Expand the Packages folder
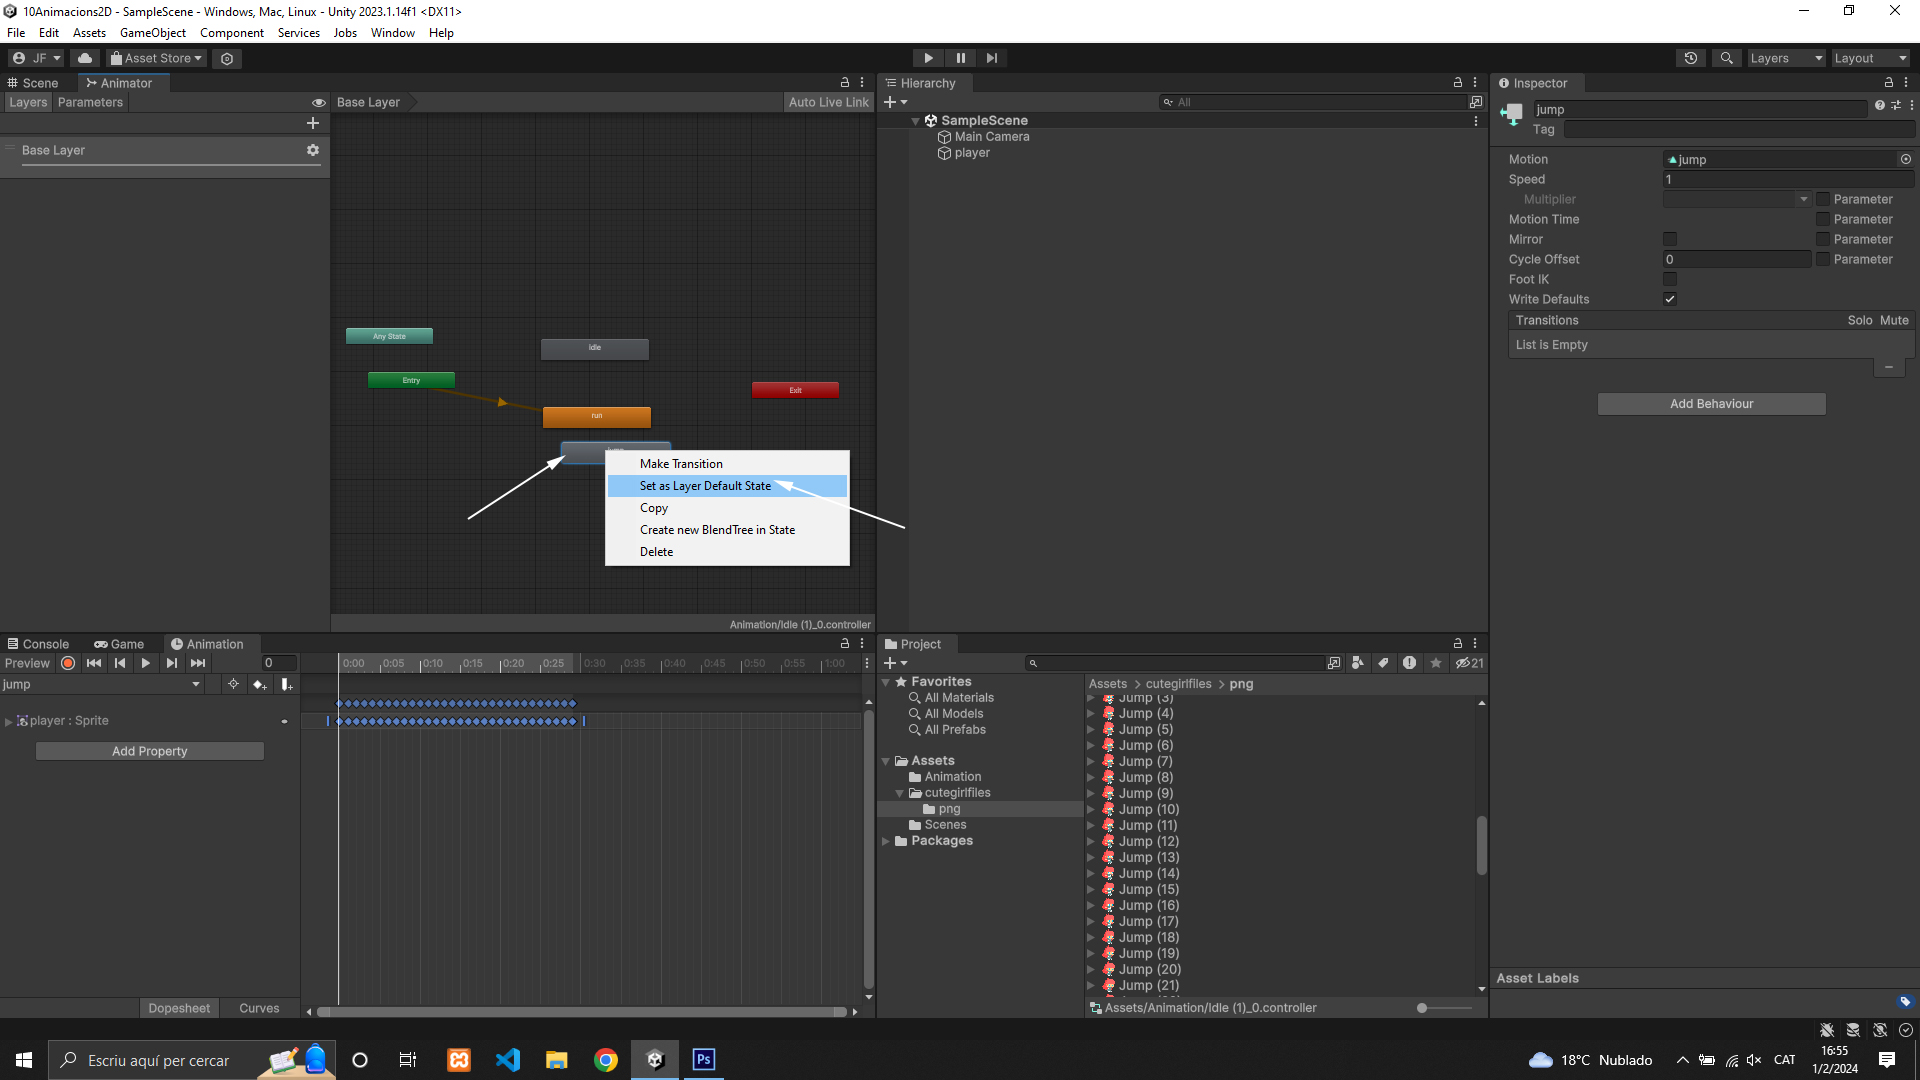The width and height of the screenshot is (1920, 1080). [x=886, y=841]
